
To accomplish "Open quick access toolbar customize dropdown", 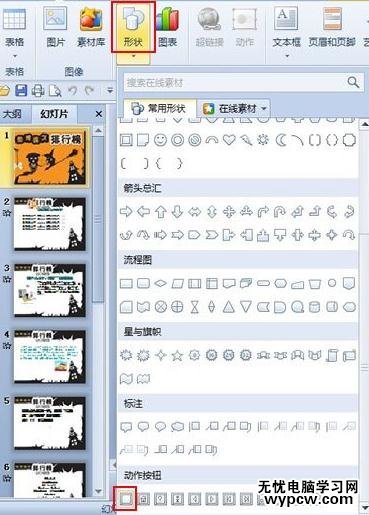I will click(x=110, y=90).
